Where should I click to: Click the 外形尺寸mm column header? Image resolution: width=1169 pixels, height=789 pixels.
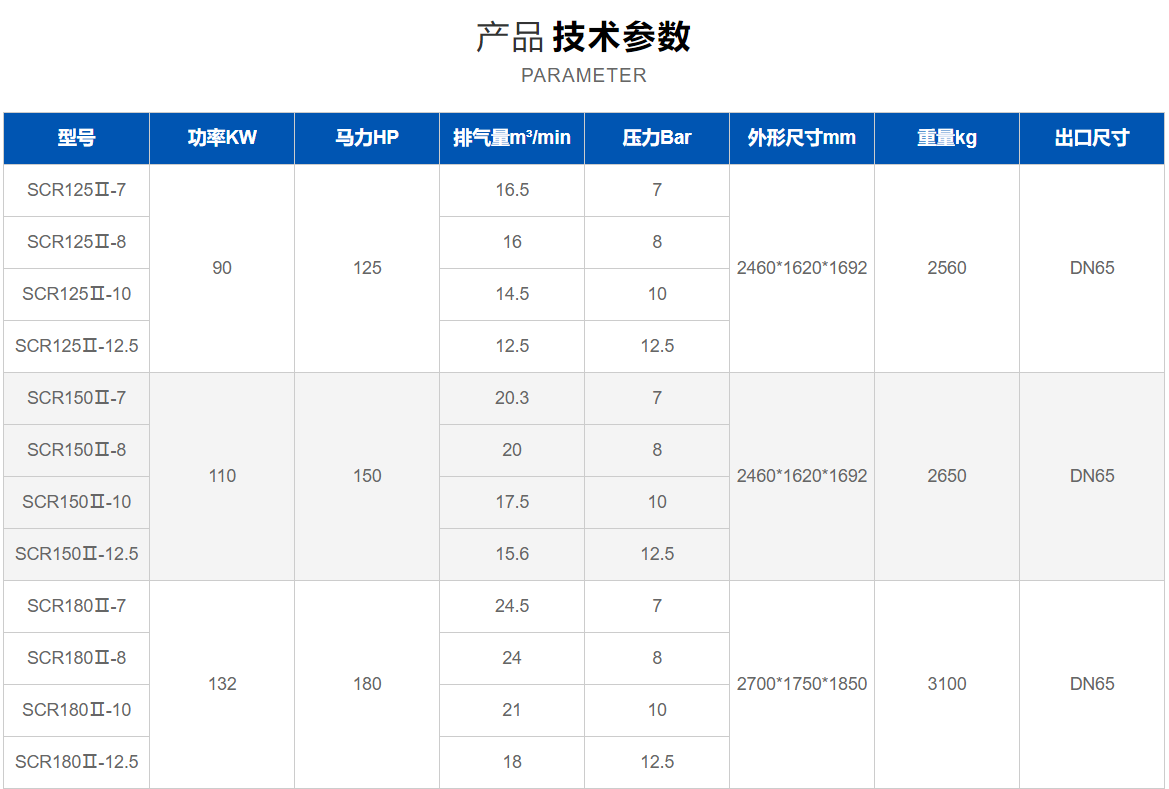click(x=802, y=138)
